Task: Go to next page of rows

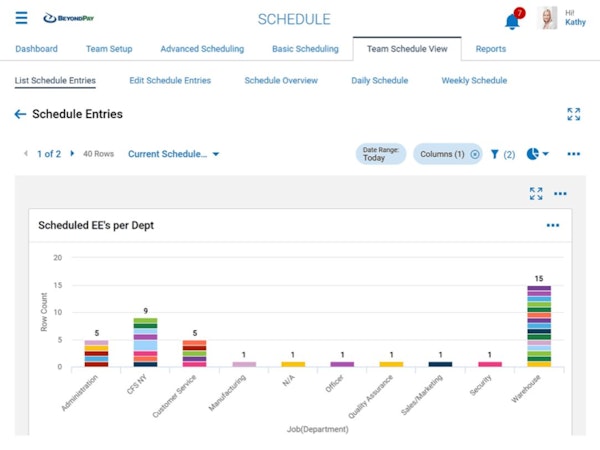Action: 73,154
